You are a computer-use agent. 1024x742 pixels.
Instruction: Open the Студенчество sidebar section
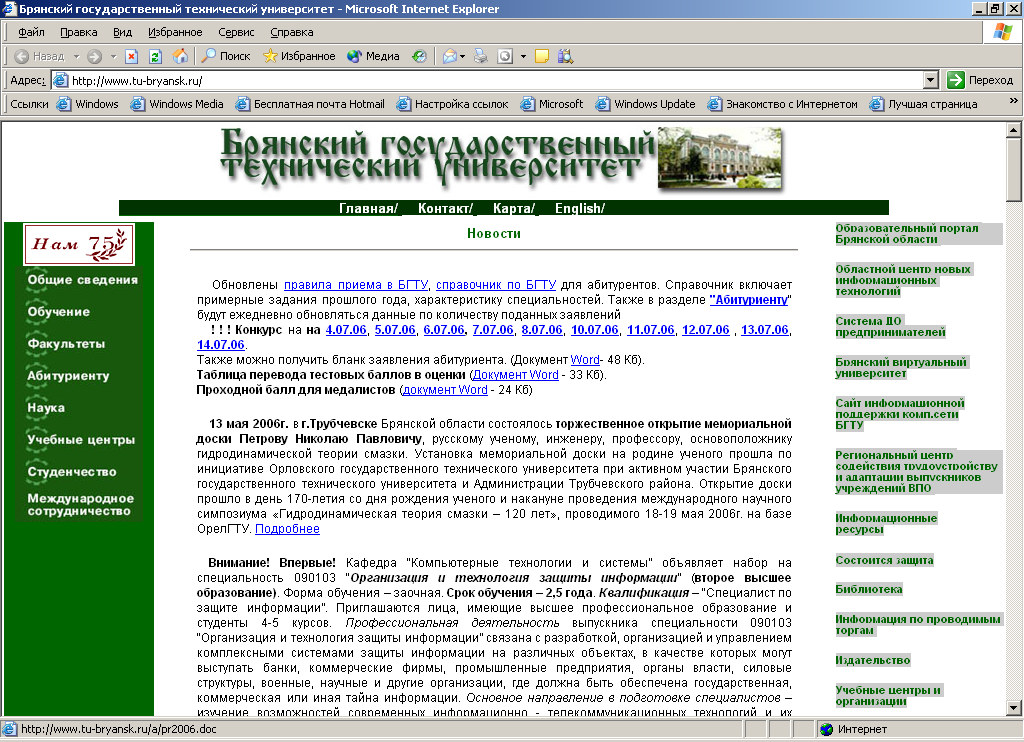[72, 472]
